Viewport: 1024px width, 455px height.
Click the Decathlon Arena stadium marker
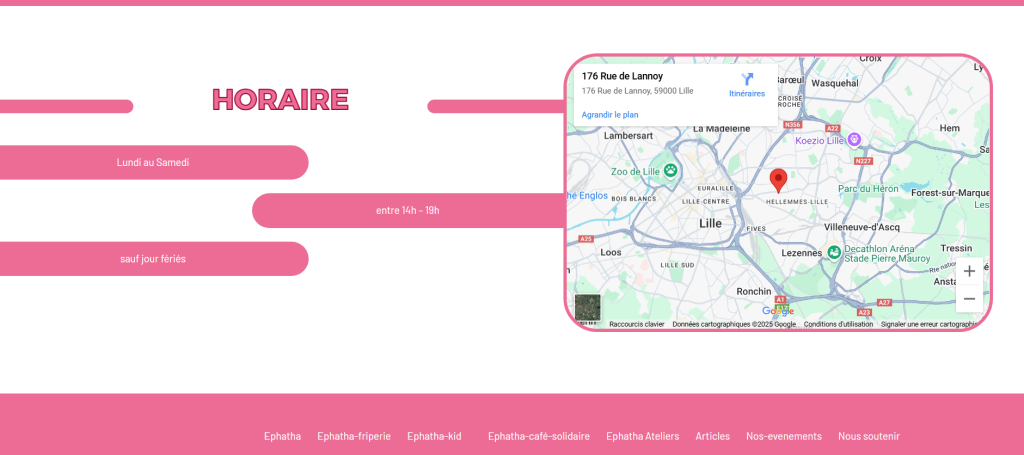(x=832, y=251)
